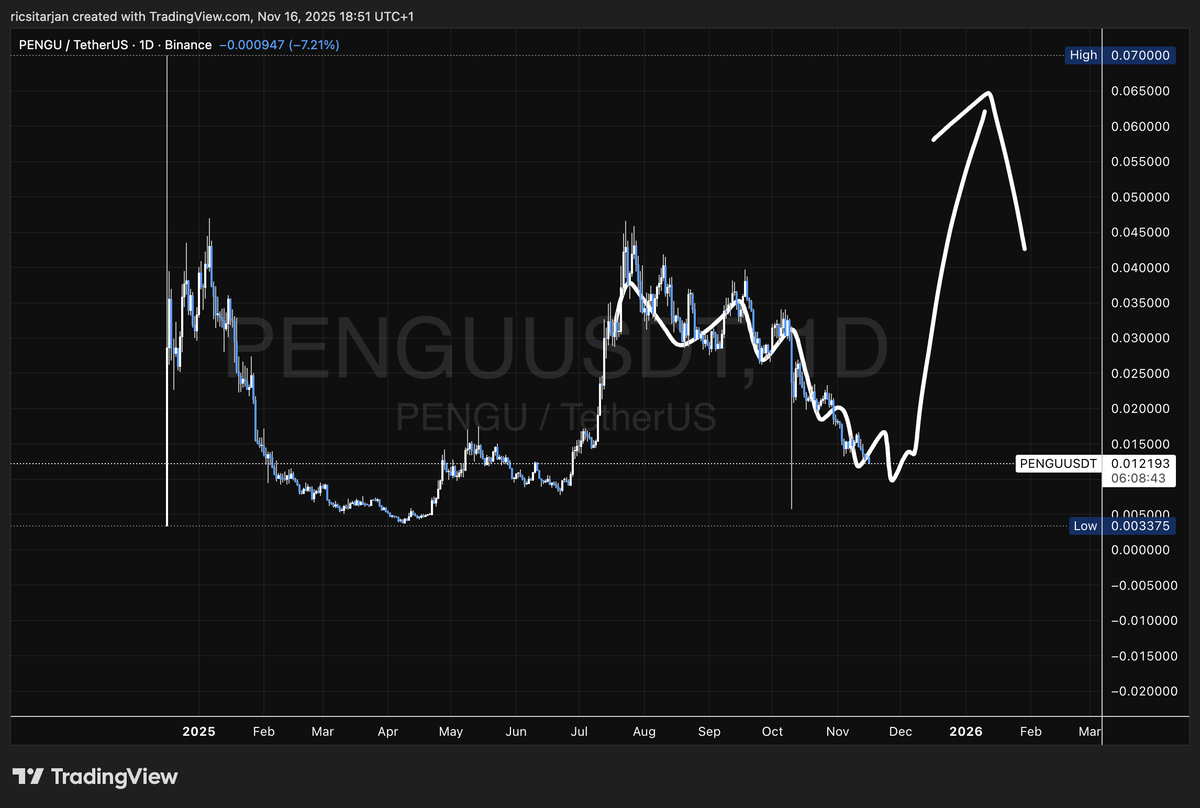Click the 0.065000 price axis label
This screenshot has width=1200, height=808.
tap(1141, 91)
